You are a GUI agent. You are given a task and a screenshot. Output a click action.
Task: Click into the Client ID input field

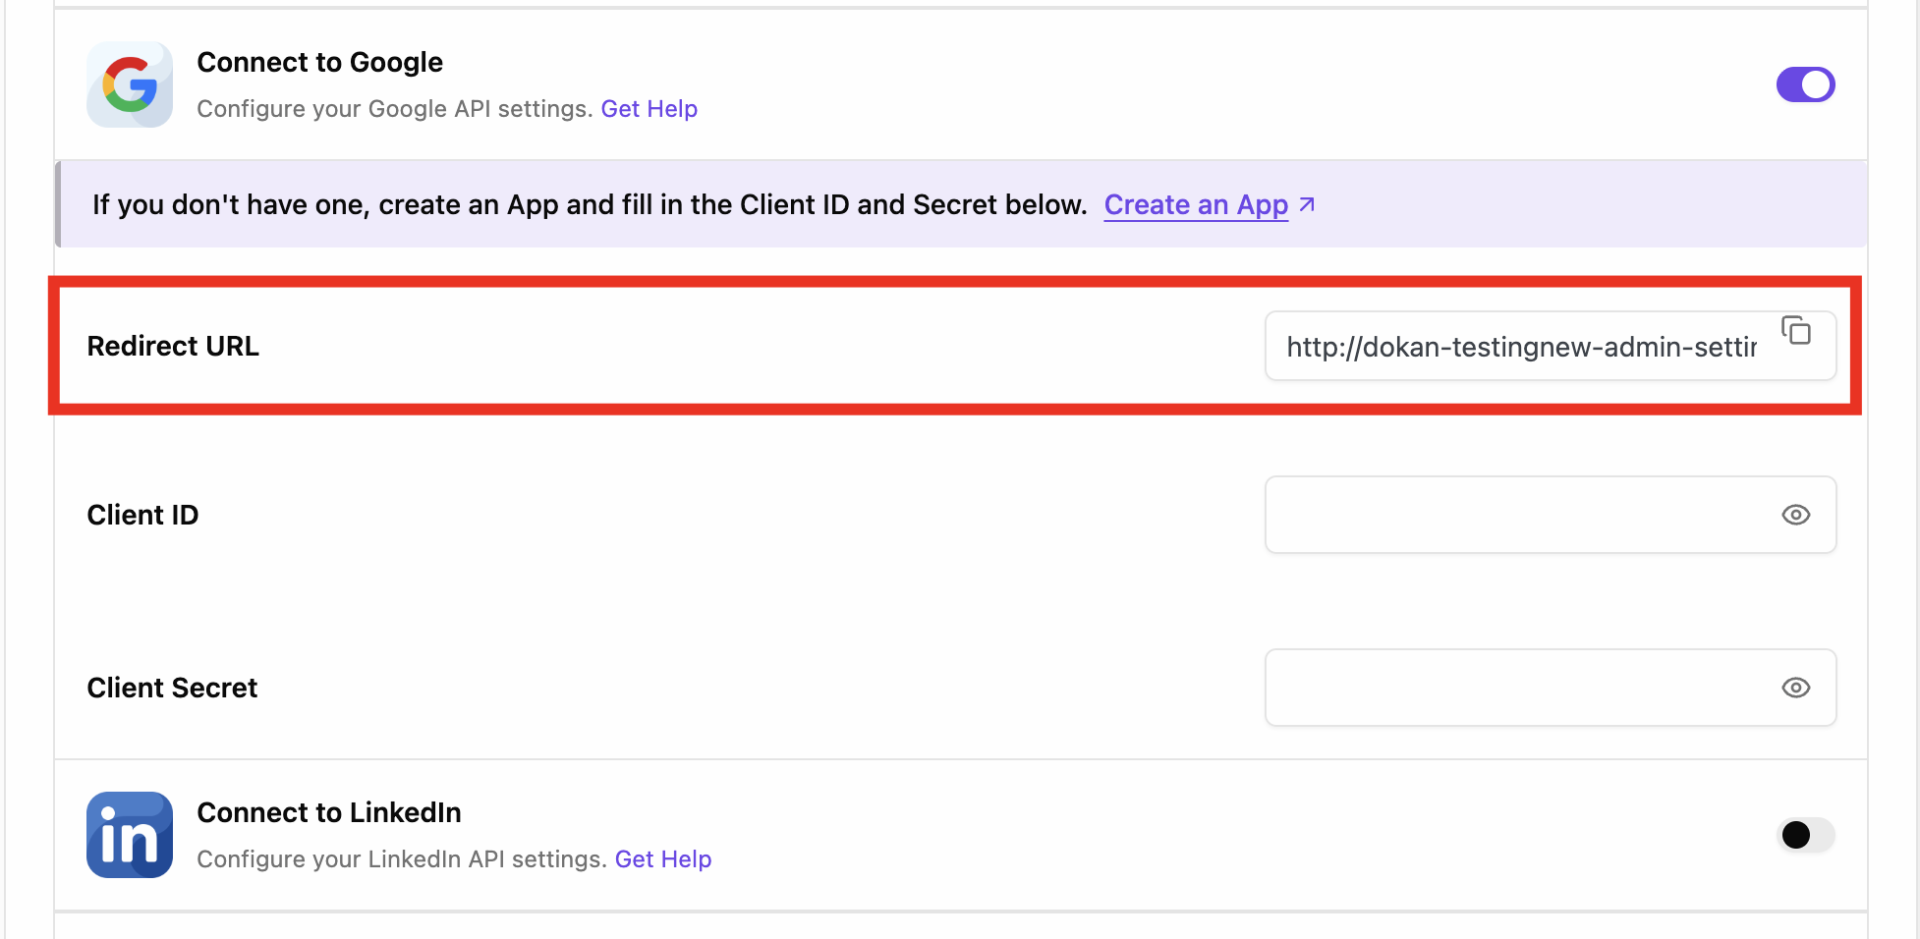[x=1550, y=515]
